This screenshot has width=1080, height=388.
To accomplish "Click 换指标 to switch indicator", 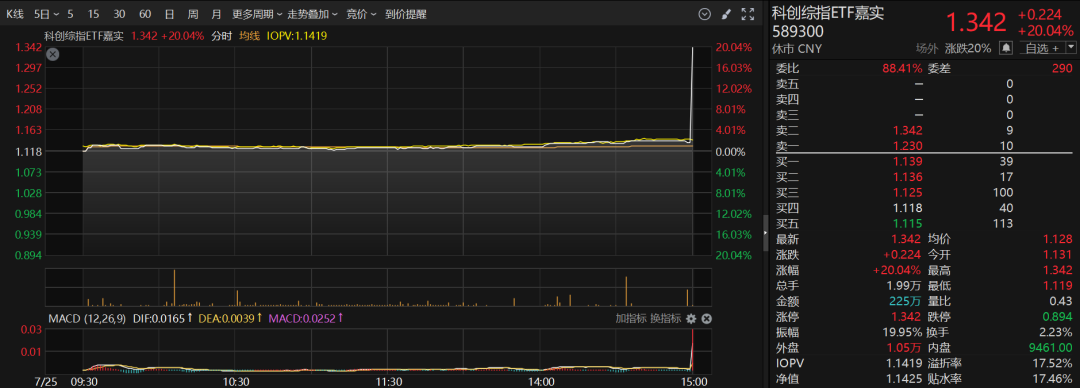I will click(665, 318).
